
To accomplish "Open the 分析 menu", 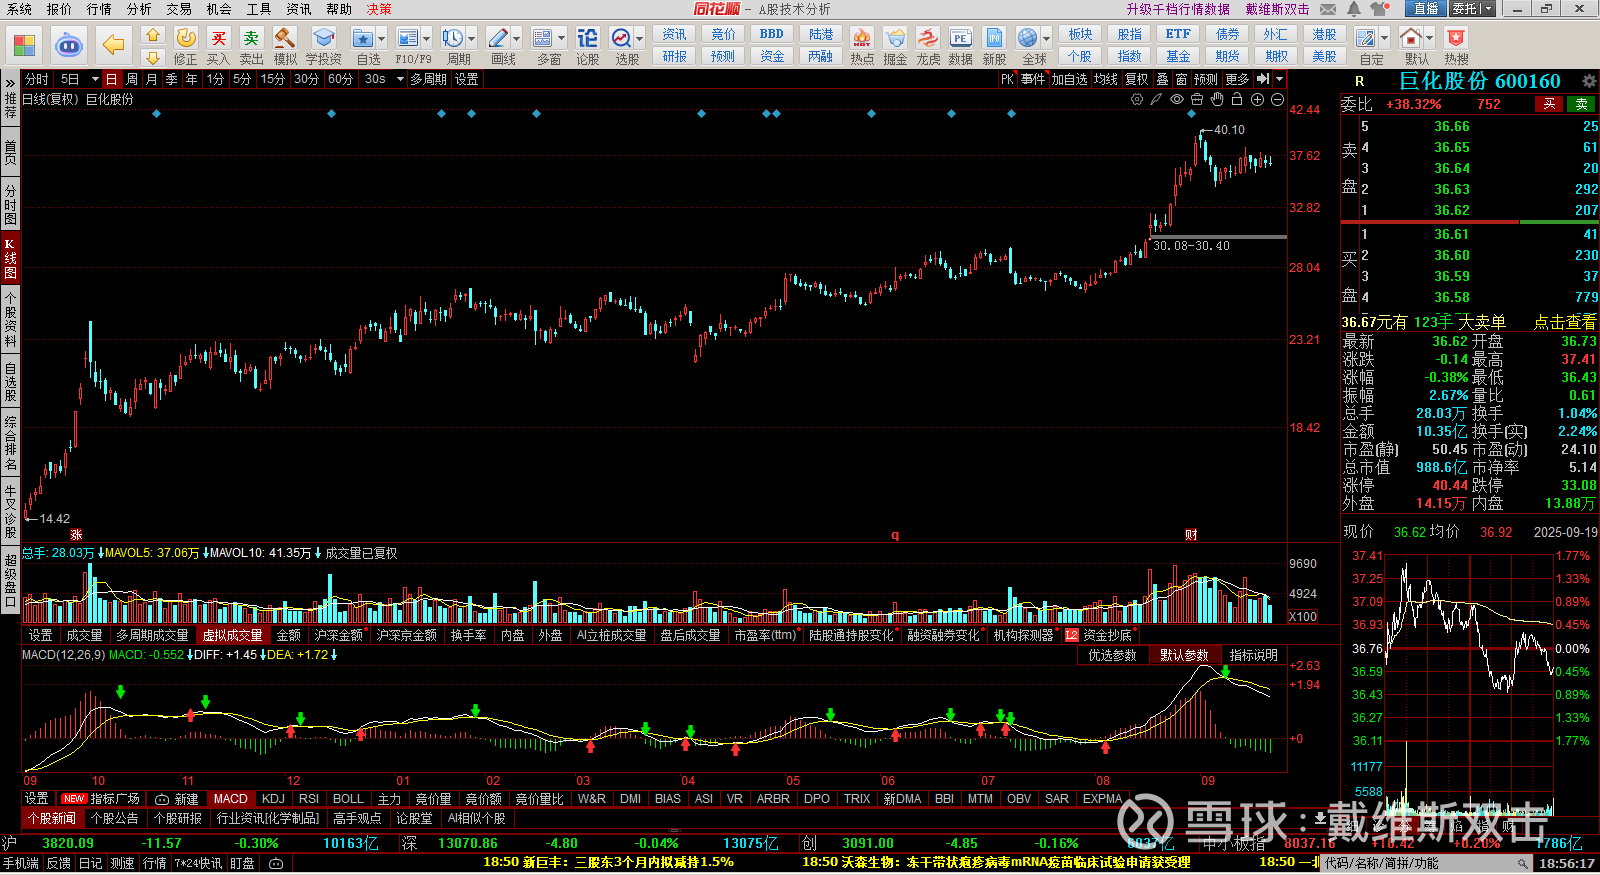I will pos(139,9).
